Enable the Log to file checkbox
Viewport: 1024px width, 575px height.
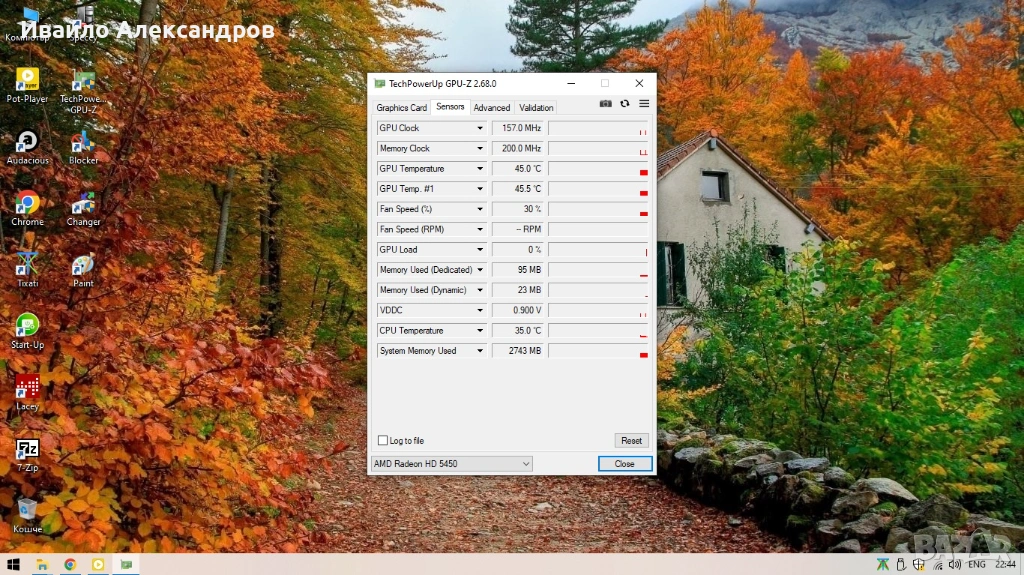(x=383, y=441)
